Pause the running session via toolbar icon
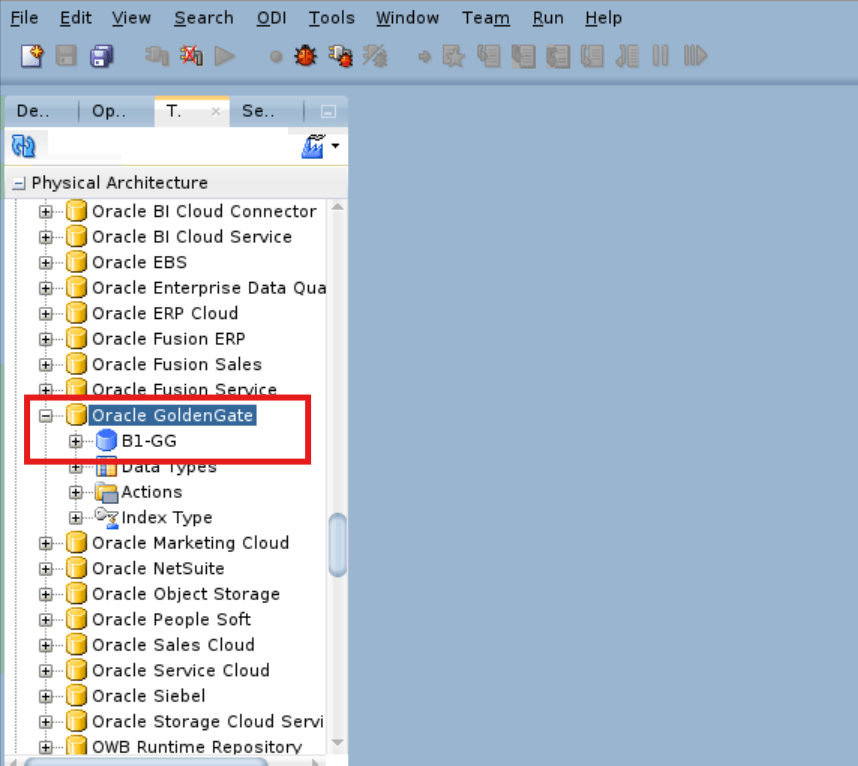 (661, 56)
